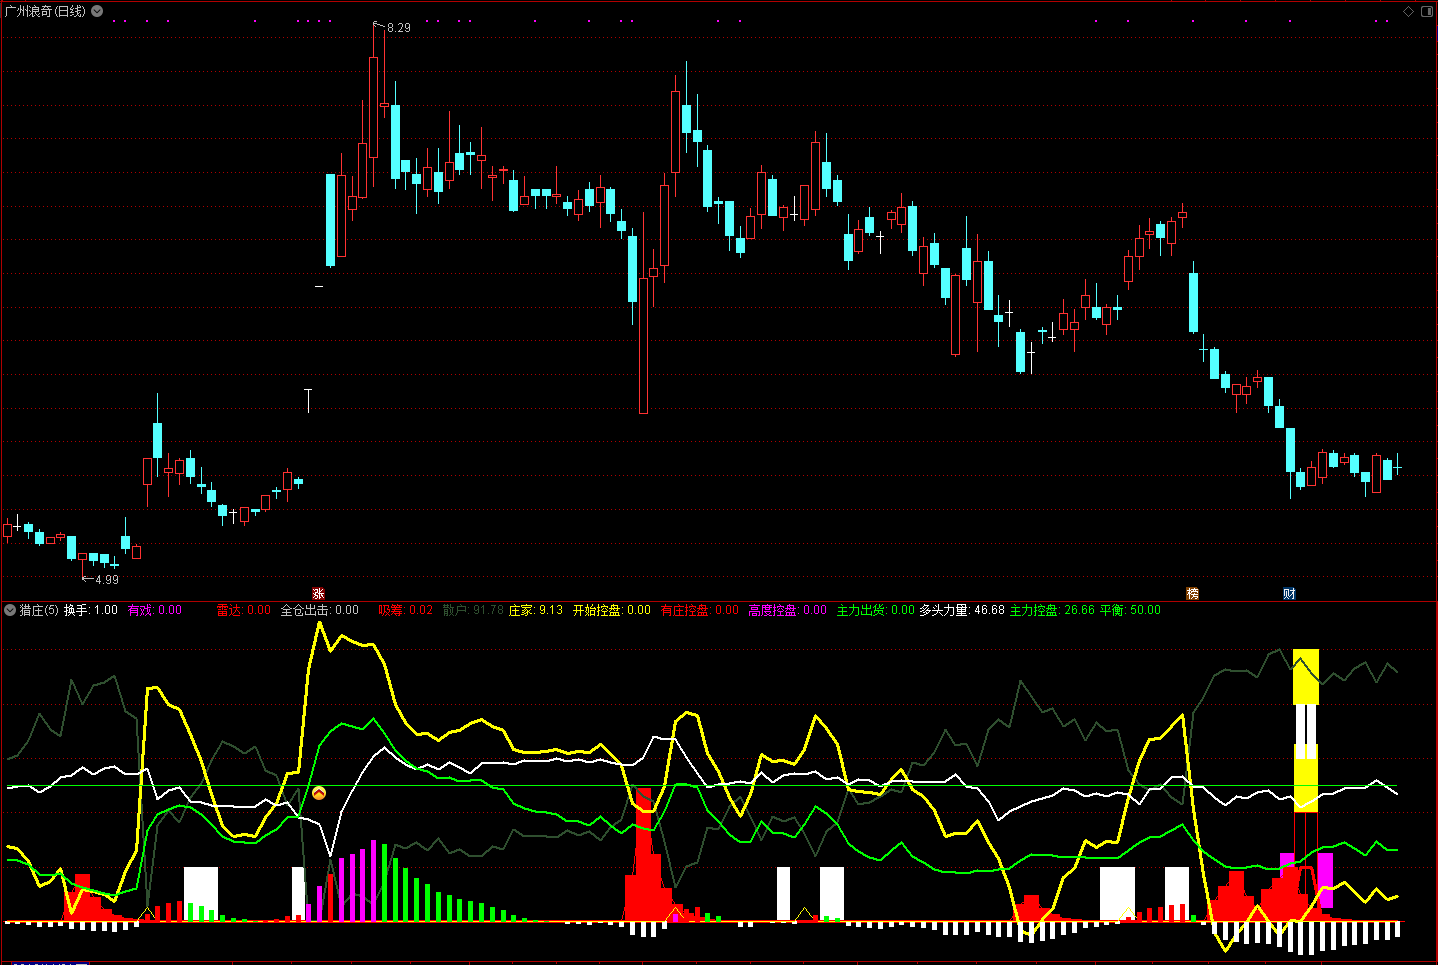Select the 吸筹: 0.02 indicator value
Viewport: 1438px width, 965px height.
406,610
